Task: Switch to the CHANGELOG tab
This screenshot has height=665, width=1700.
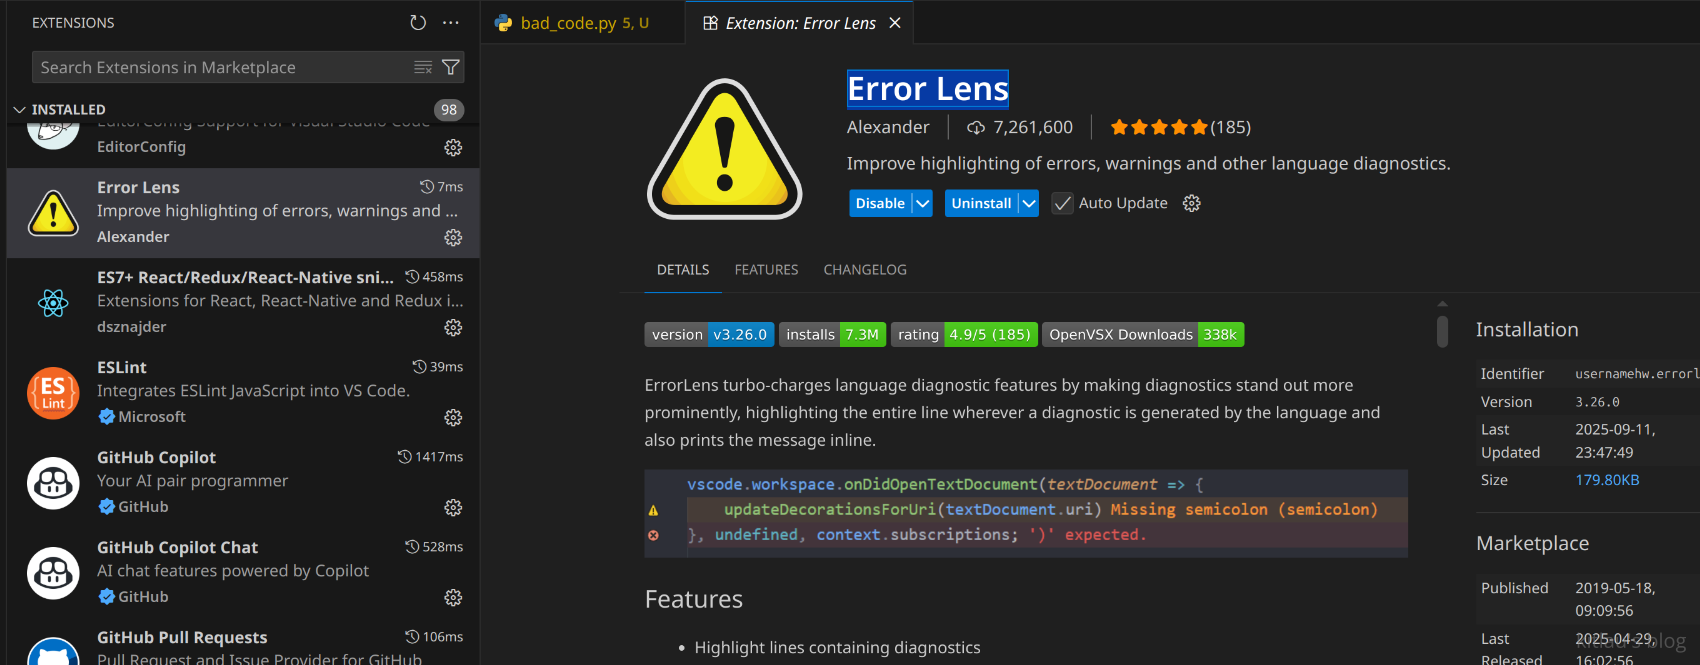Action: [864, 270]
